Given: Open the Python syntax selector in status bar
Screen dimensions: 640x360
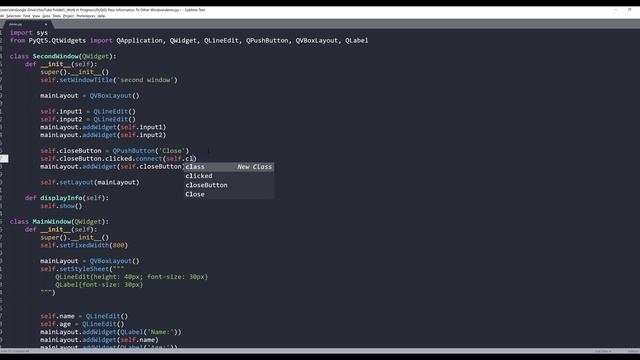Looking at the screenshot, I should [633, 351].
